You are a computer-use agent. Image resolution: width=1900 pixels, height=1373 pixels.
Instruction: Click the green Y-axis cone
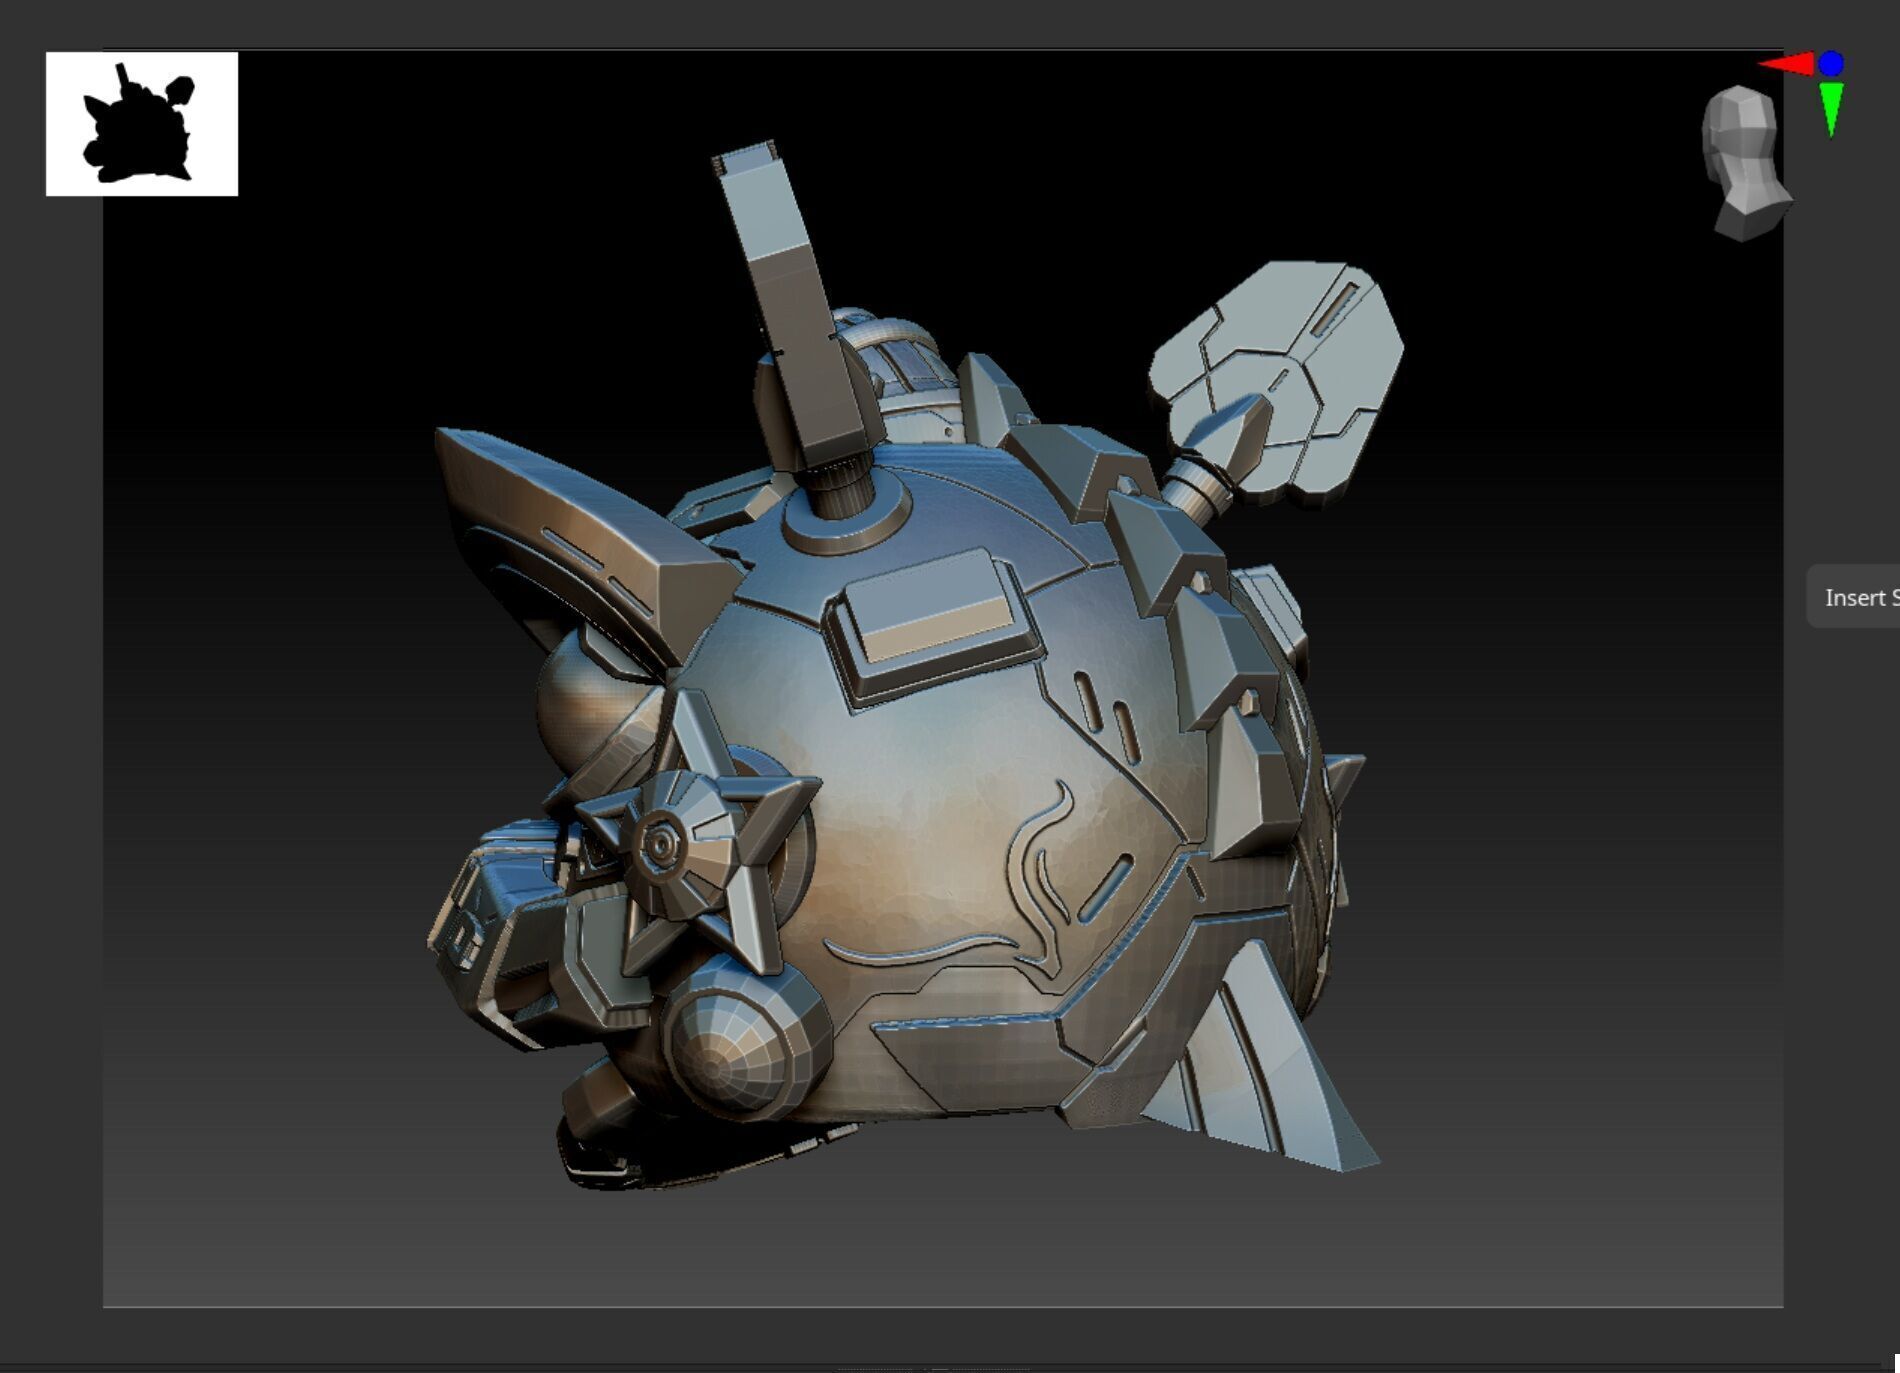click(1831, 109)
